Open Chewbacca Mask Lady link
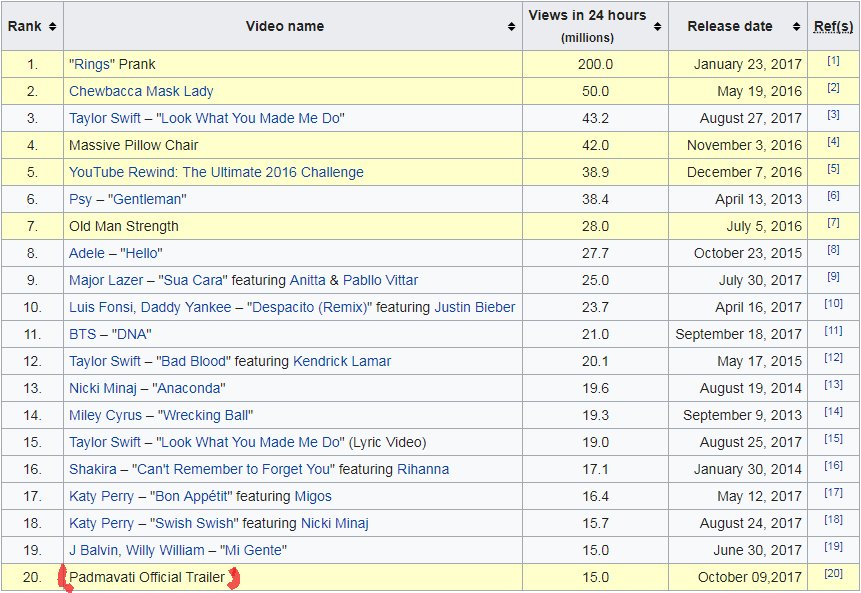Screen dimensions: 861x593 (141, 91)
